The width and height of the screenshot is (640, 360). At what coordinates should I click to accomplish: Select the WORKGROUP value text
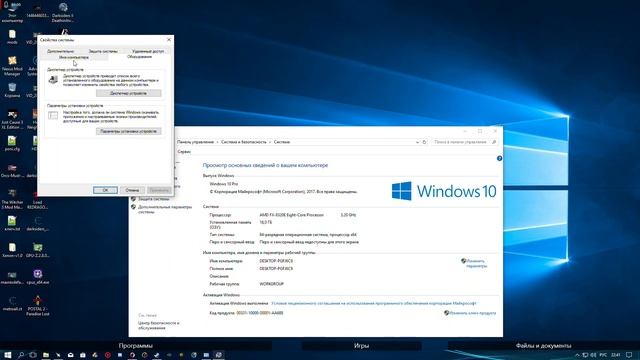click(x=271, y=284)
